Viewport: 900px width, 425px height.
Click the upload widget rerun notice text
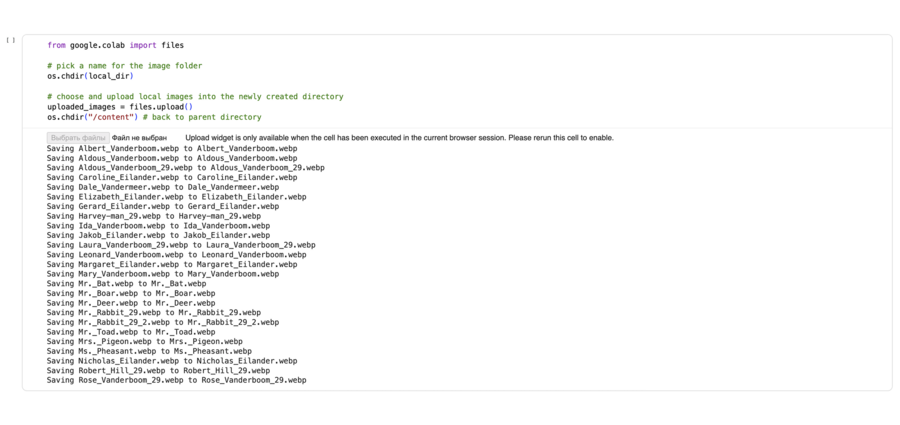point(399,138)
